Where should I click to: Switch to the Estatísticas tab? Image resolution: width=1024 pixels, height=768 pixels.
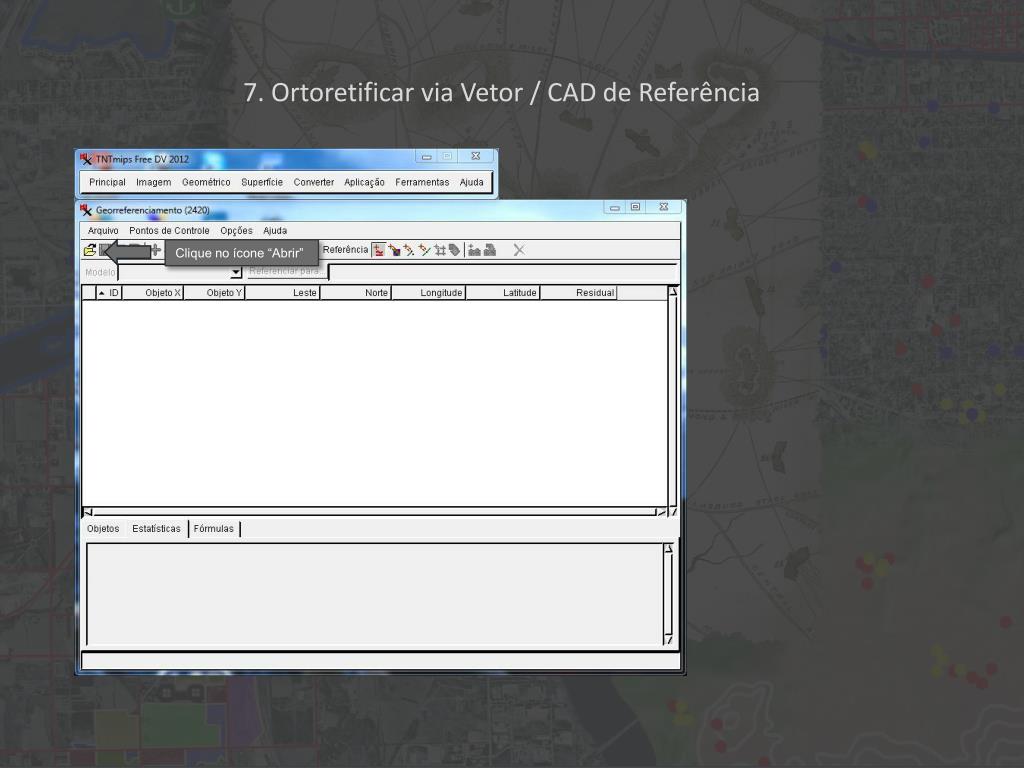tap(156, 529)
